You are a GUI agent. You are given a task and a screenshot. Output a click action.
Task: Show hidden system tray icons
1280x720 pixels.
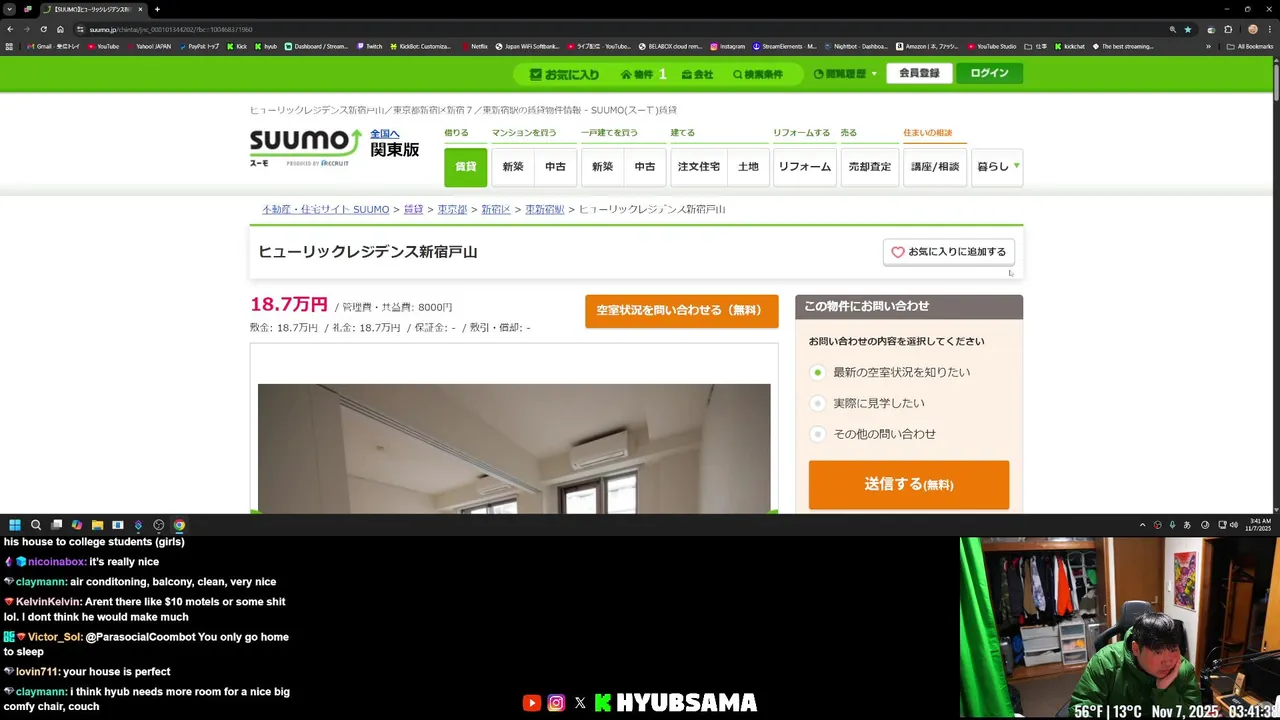1142,525
